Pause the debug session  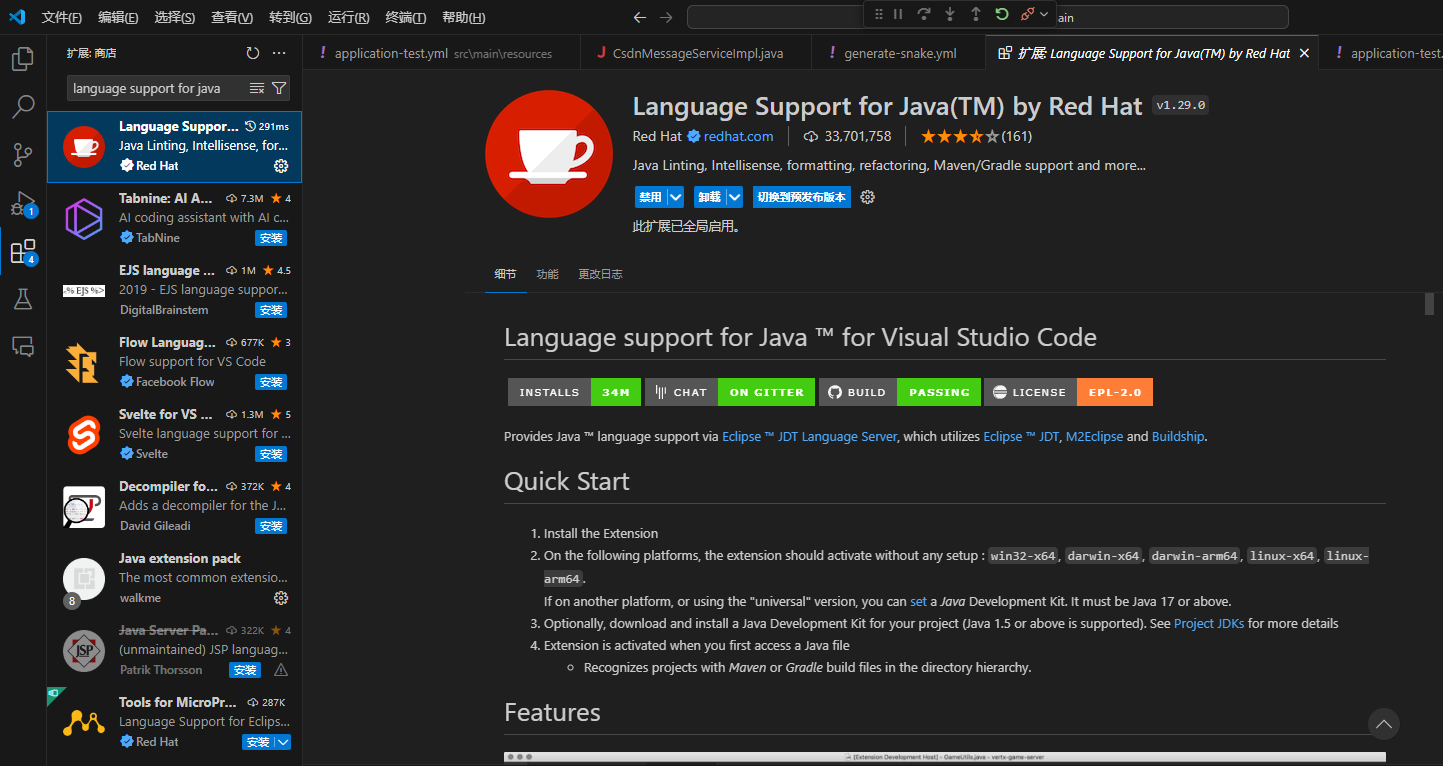click(898, 14)
